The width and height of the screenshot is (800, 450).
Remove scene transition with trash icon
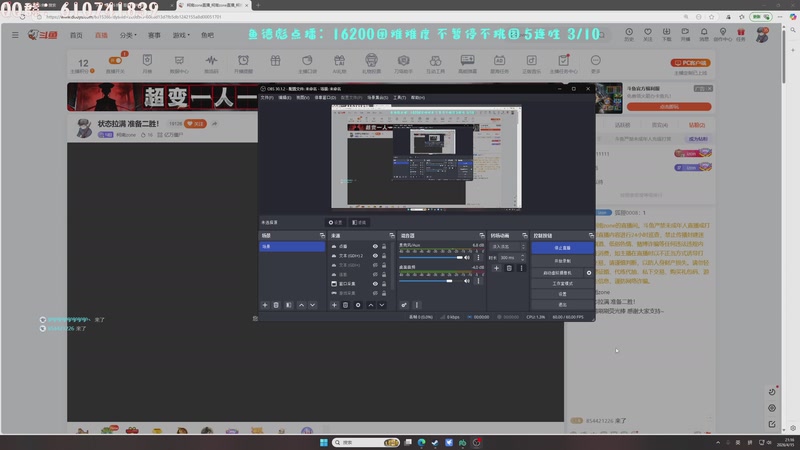tap(509, 268)
